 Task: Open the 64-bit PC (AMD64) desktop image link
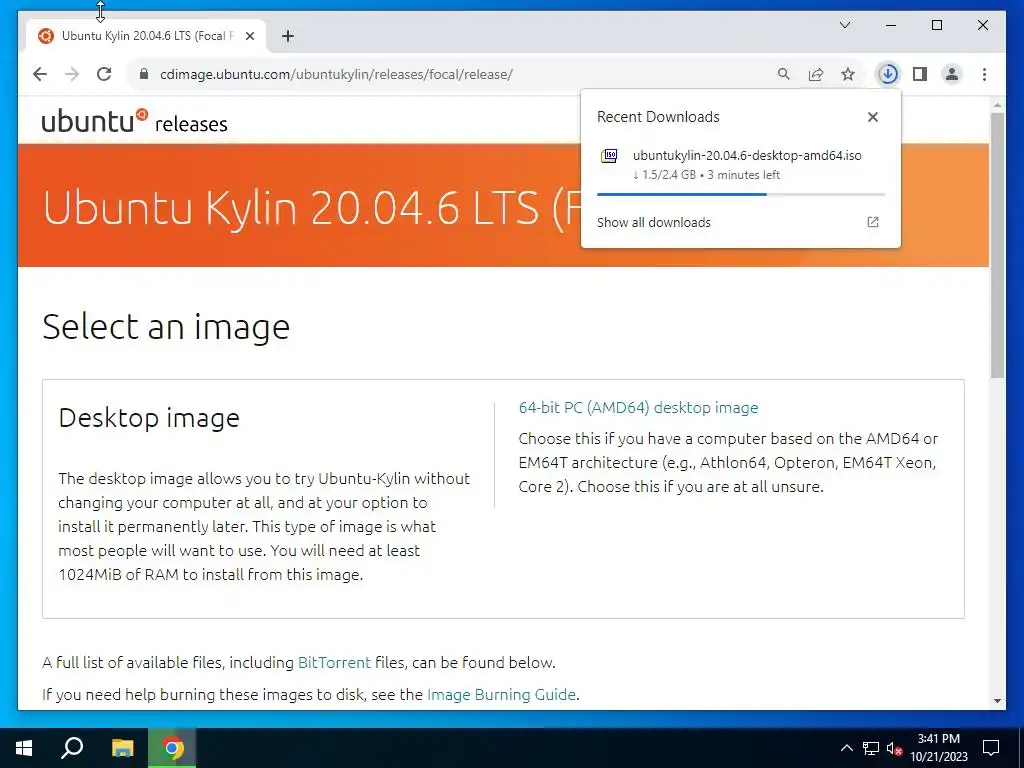638,408
